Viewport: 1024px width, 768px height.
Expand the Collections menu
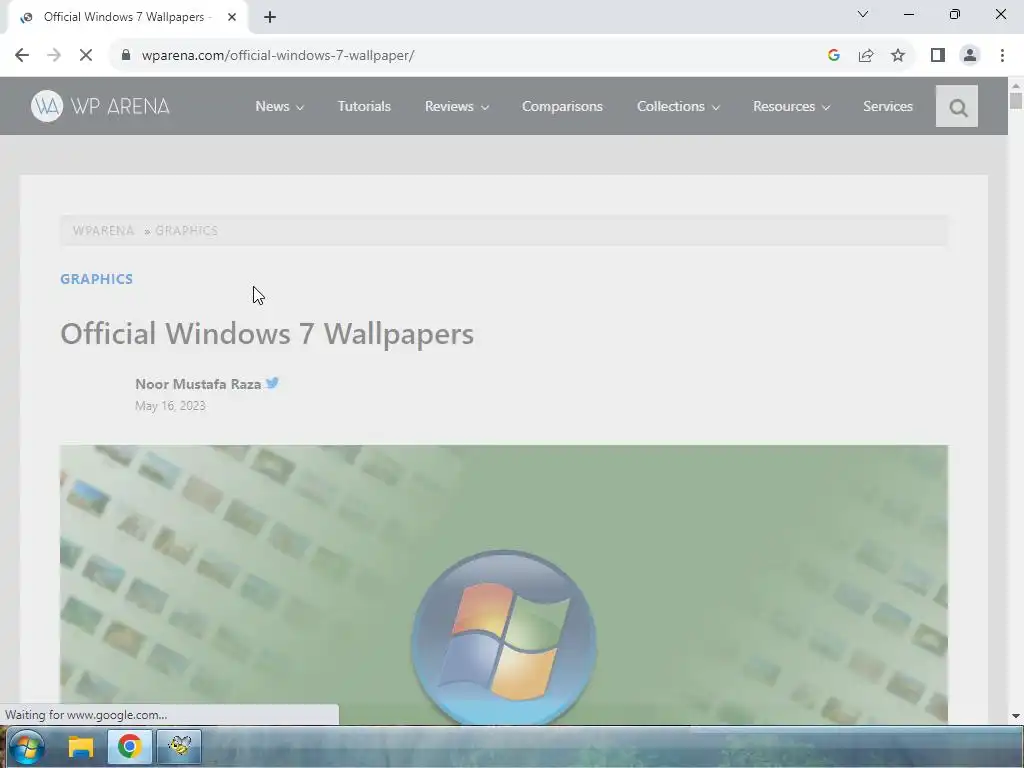pos(678,106)
